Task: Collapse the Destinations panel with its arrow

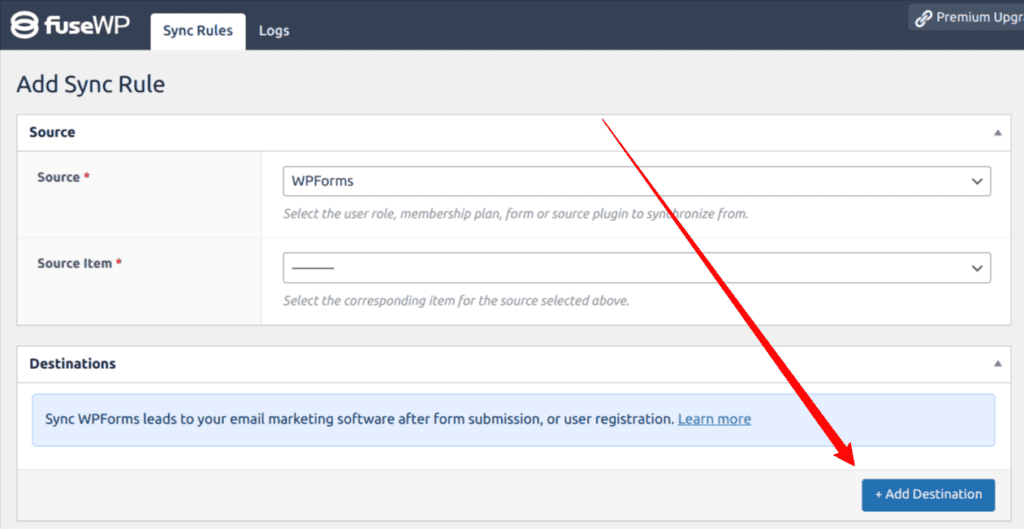Action: coord(997,364)
